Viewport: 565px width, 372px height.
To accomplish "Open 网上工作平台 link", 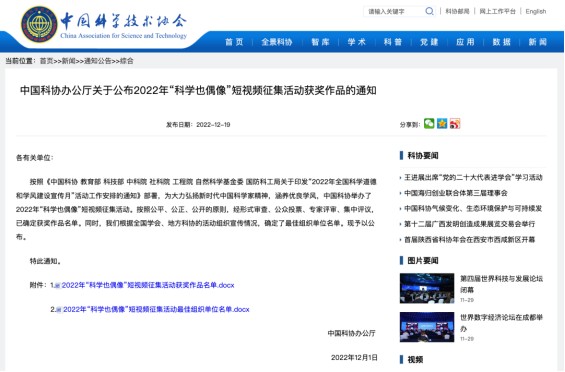I will pos(497,12).
